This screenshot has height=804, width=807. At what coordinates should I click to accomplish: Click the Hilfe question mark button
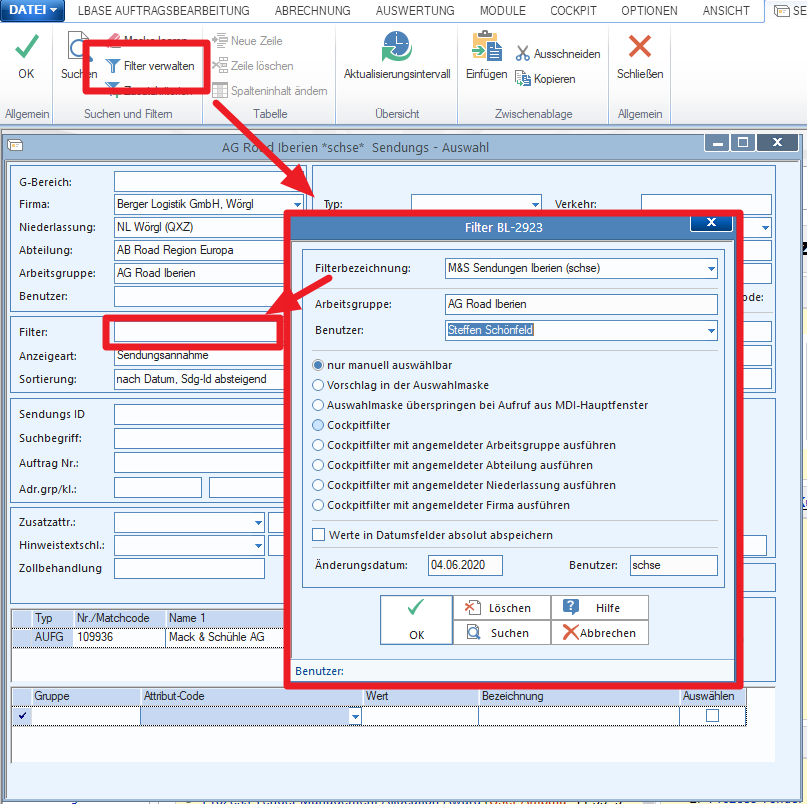pyautogui.click(x=600, y=608)
